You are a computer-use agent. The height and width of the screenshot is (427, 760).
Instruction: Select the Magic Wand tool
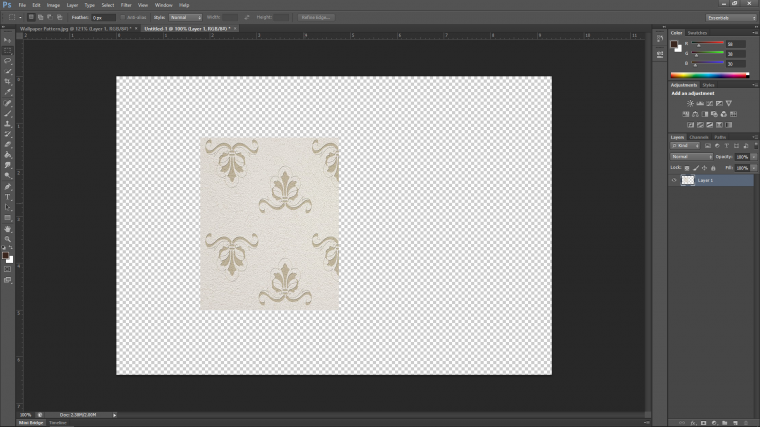(7, 71)
